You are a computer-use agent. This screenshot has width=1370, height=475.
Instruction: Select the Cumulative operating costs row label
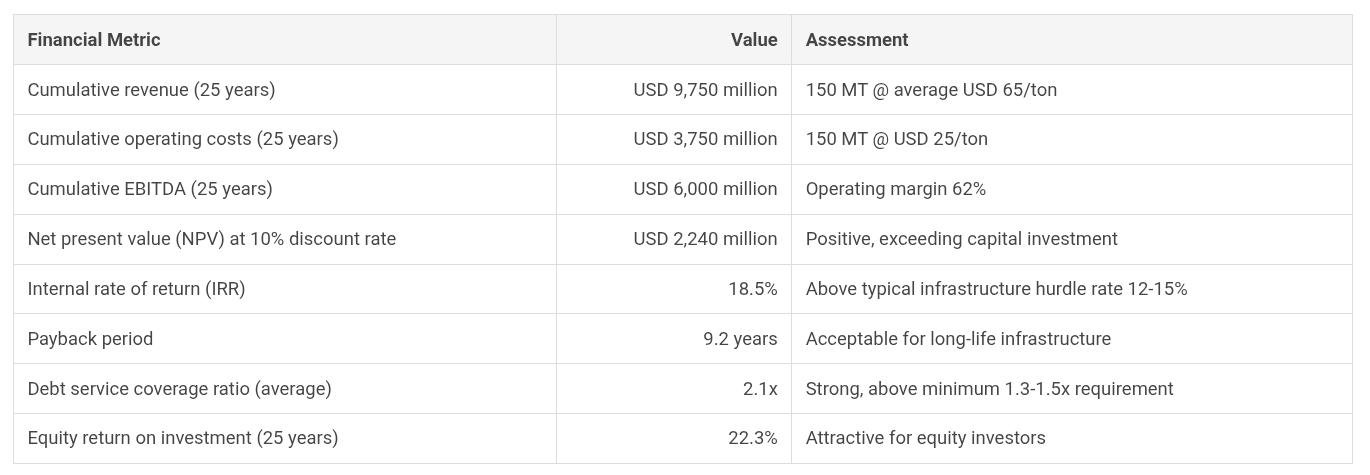click(x=183, y=139)
